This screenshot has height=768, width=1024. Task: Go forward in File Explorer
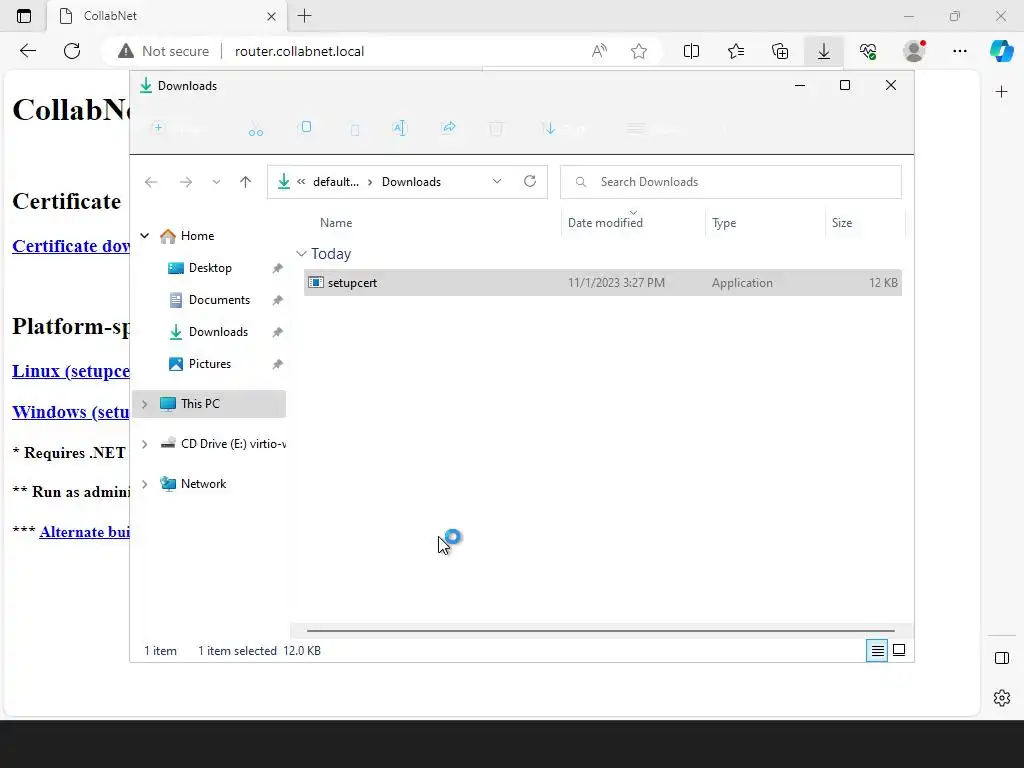pos(186,182)
